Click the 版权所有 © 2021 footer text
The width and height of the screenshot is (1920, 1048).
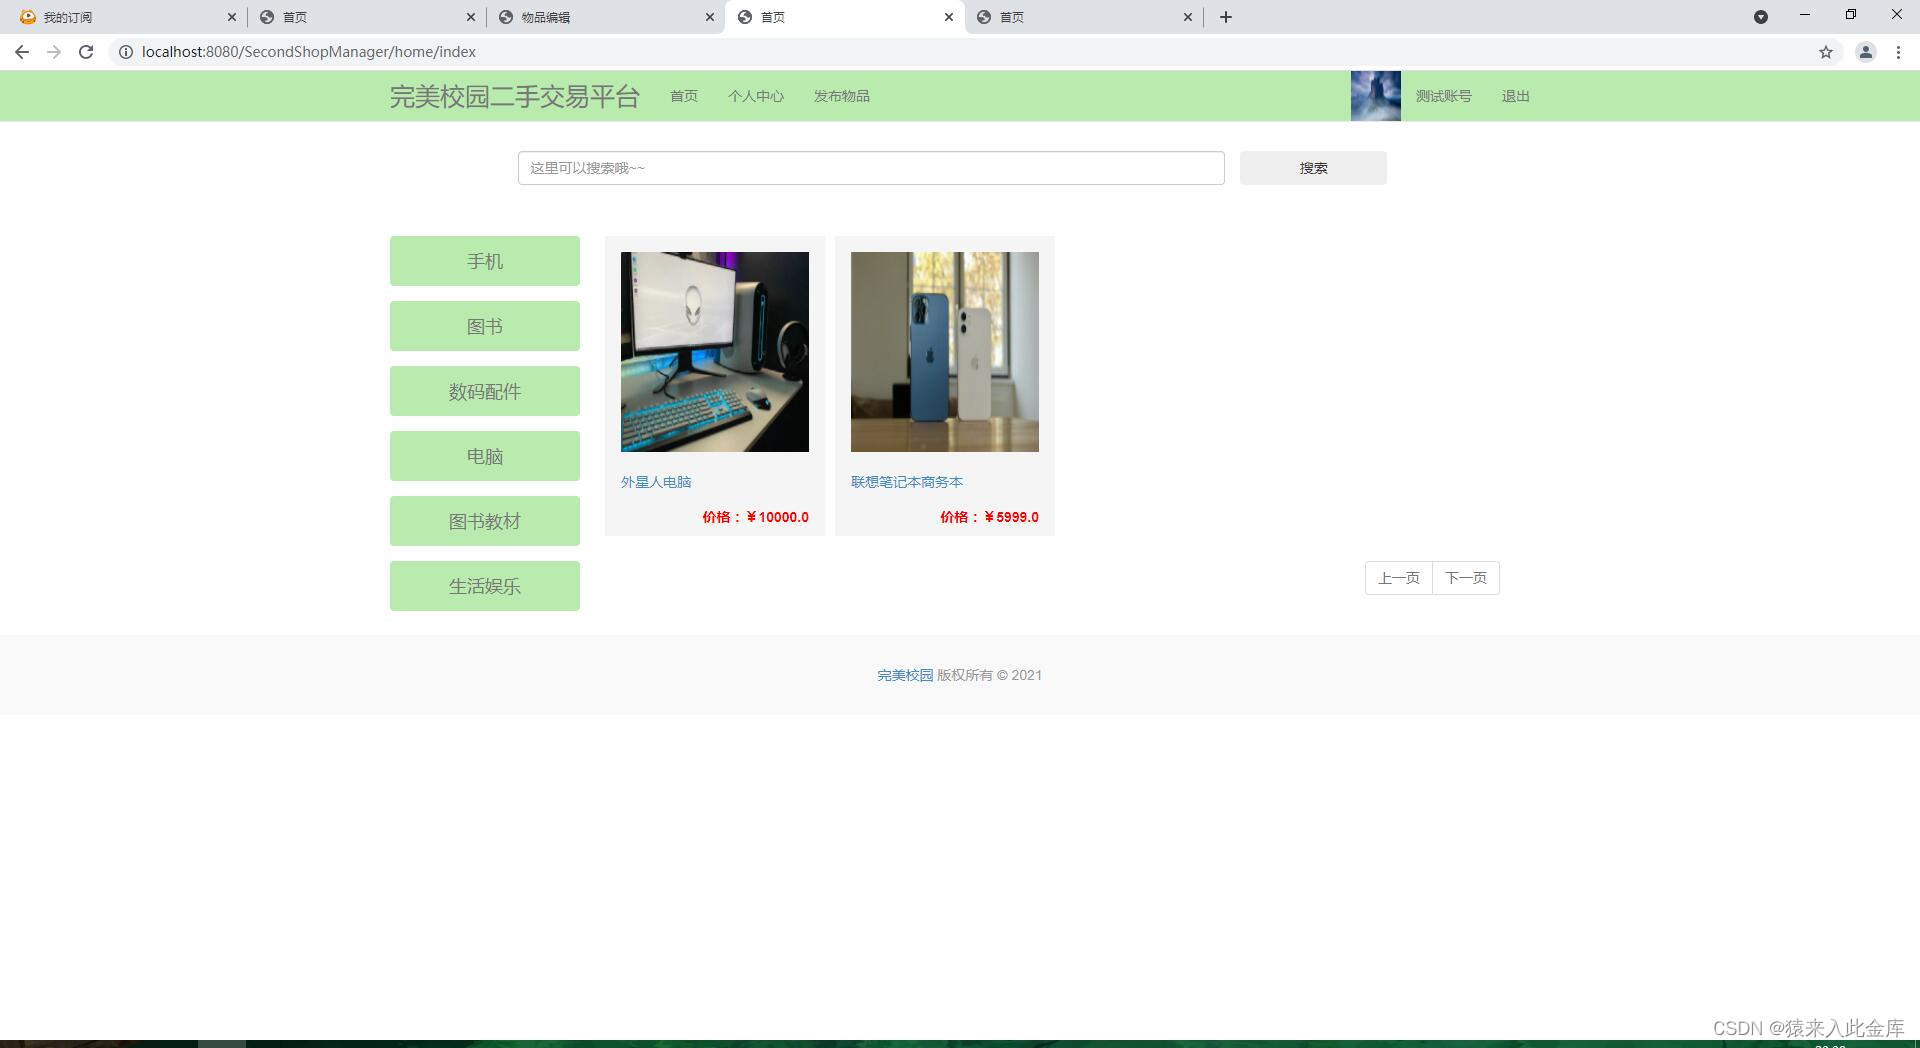(989, 675)
